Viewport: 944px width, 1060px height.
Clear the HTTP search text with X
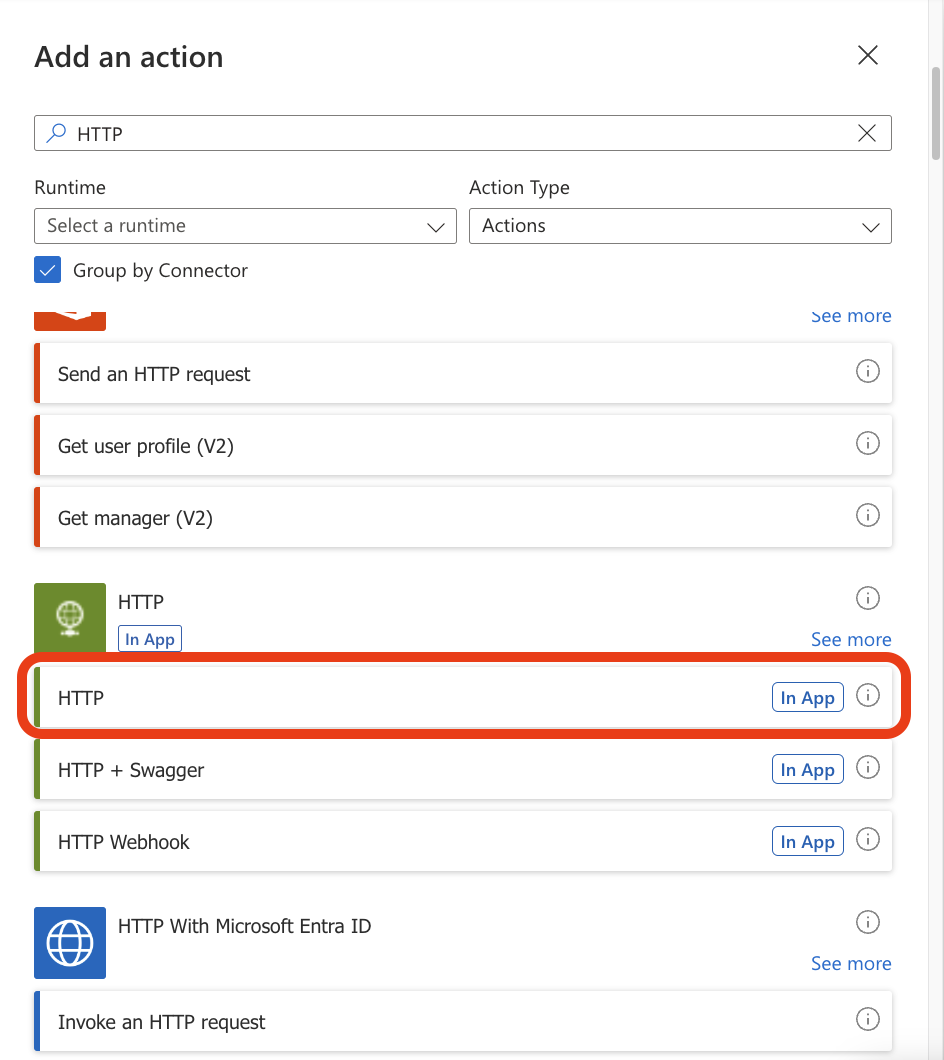click(867, 133)
